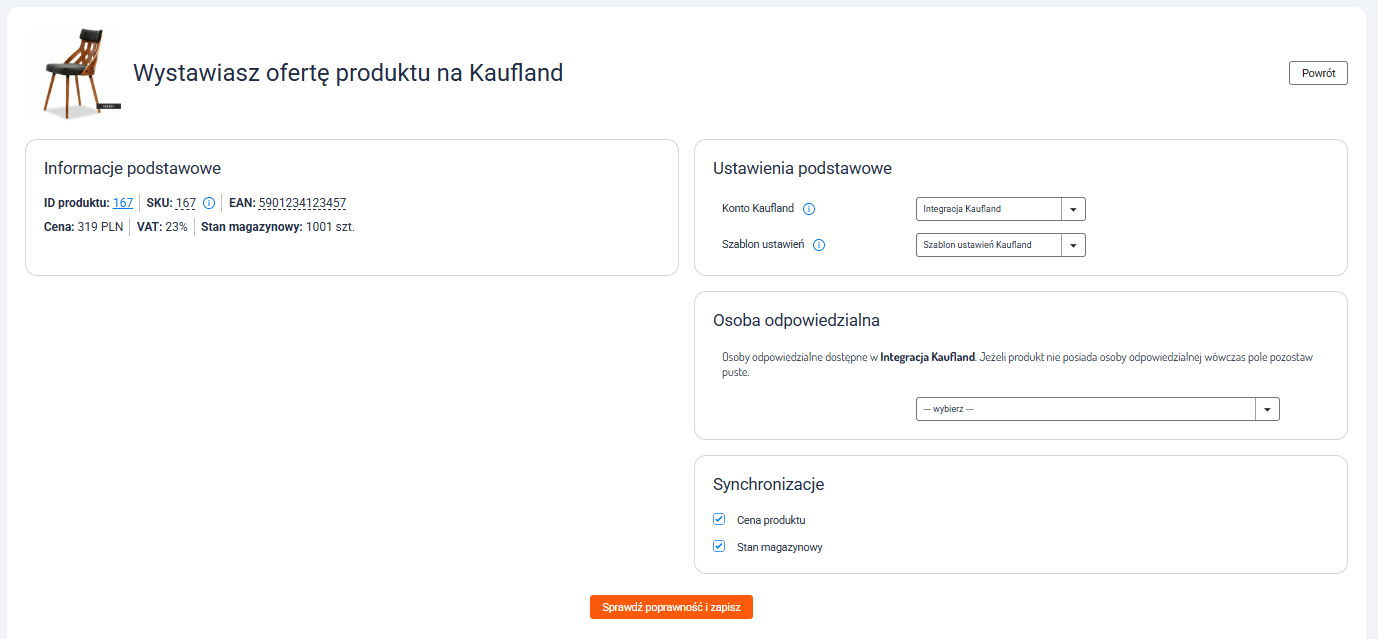This screenshot has width=1378, height=639.
Task: Click the Konto Kaufland info icon
Action: point(809,209)
